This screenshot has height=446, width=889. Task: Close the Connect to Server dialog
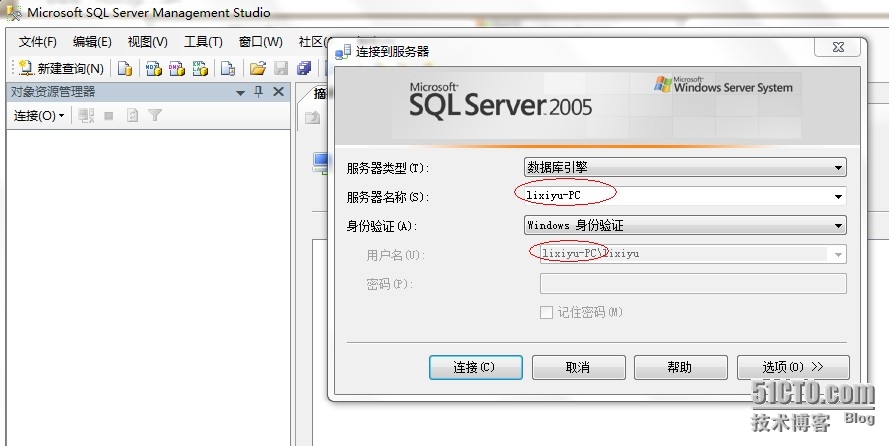pos(838,48)
